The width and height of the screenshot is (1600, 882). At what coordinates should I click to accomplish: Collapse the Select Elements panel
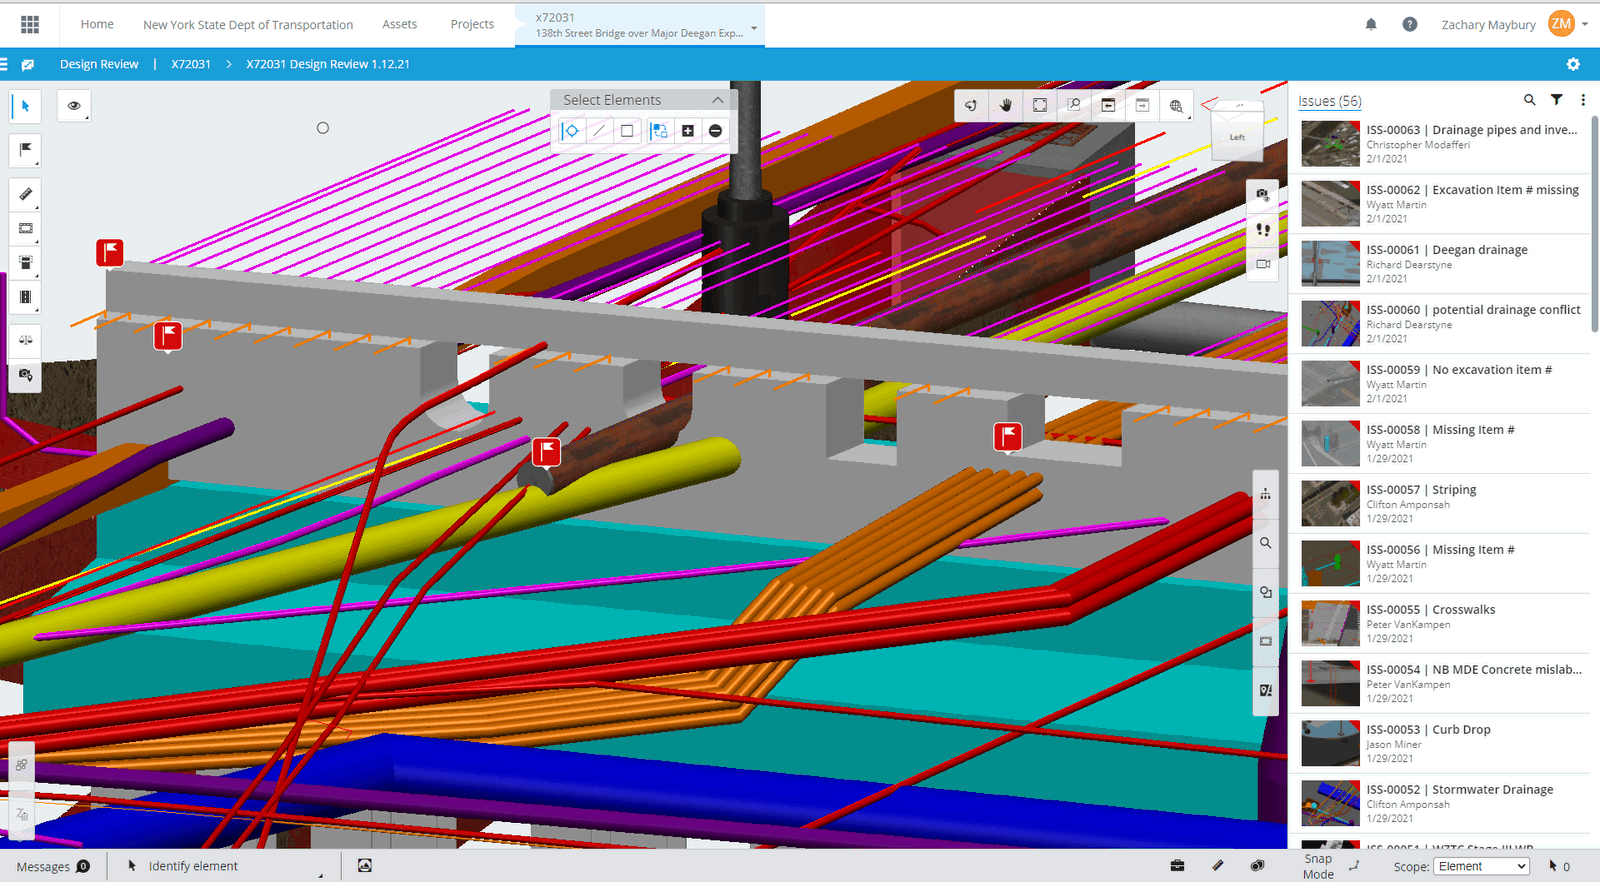coord(718,100)
